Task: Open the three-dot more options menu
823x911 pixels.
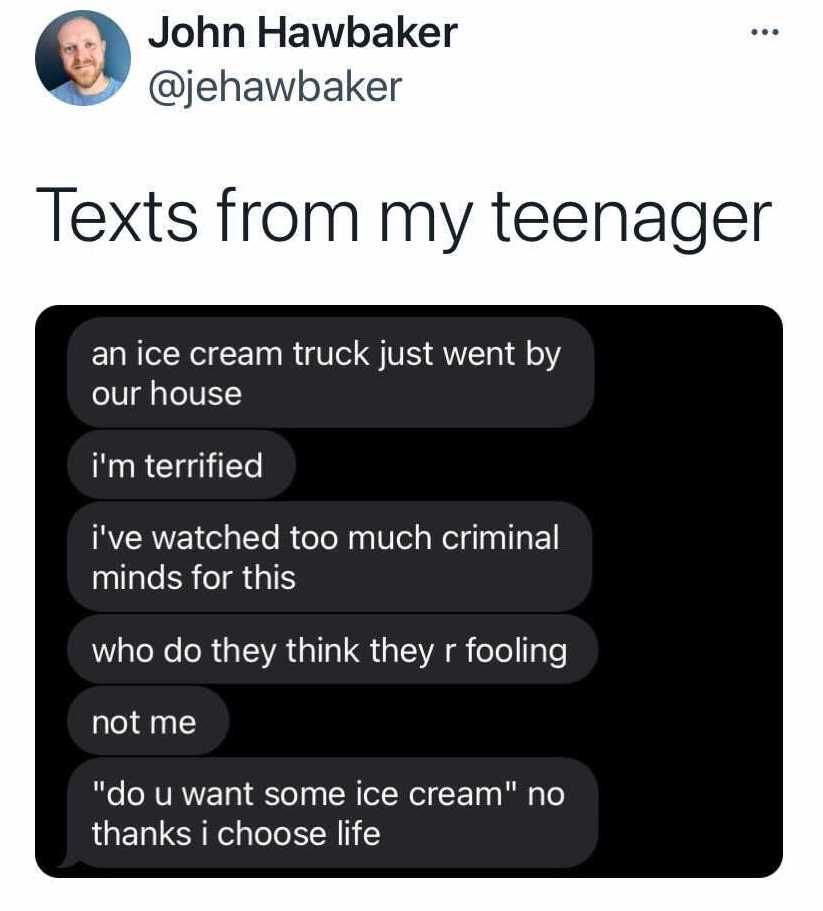Action: (x=764, y=33)
